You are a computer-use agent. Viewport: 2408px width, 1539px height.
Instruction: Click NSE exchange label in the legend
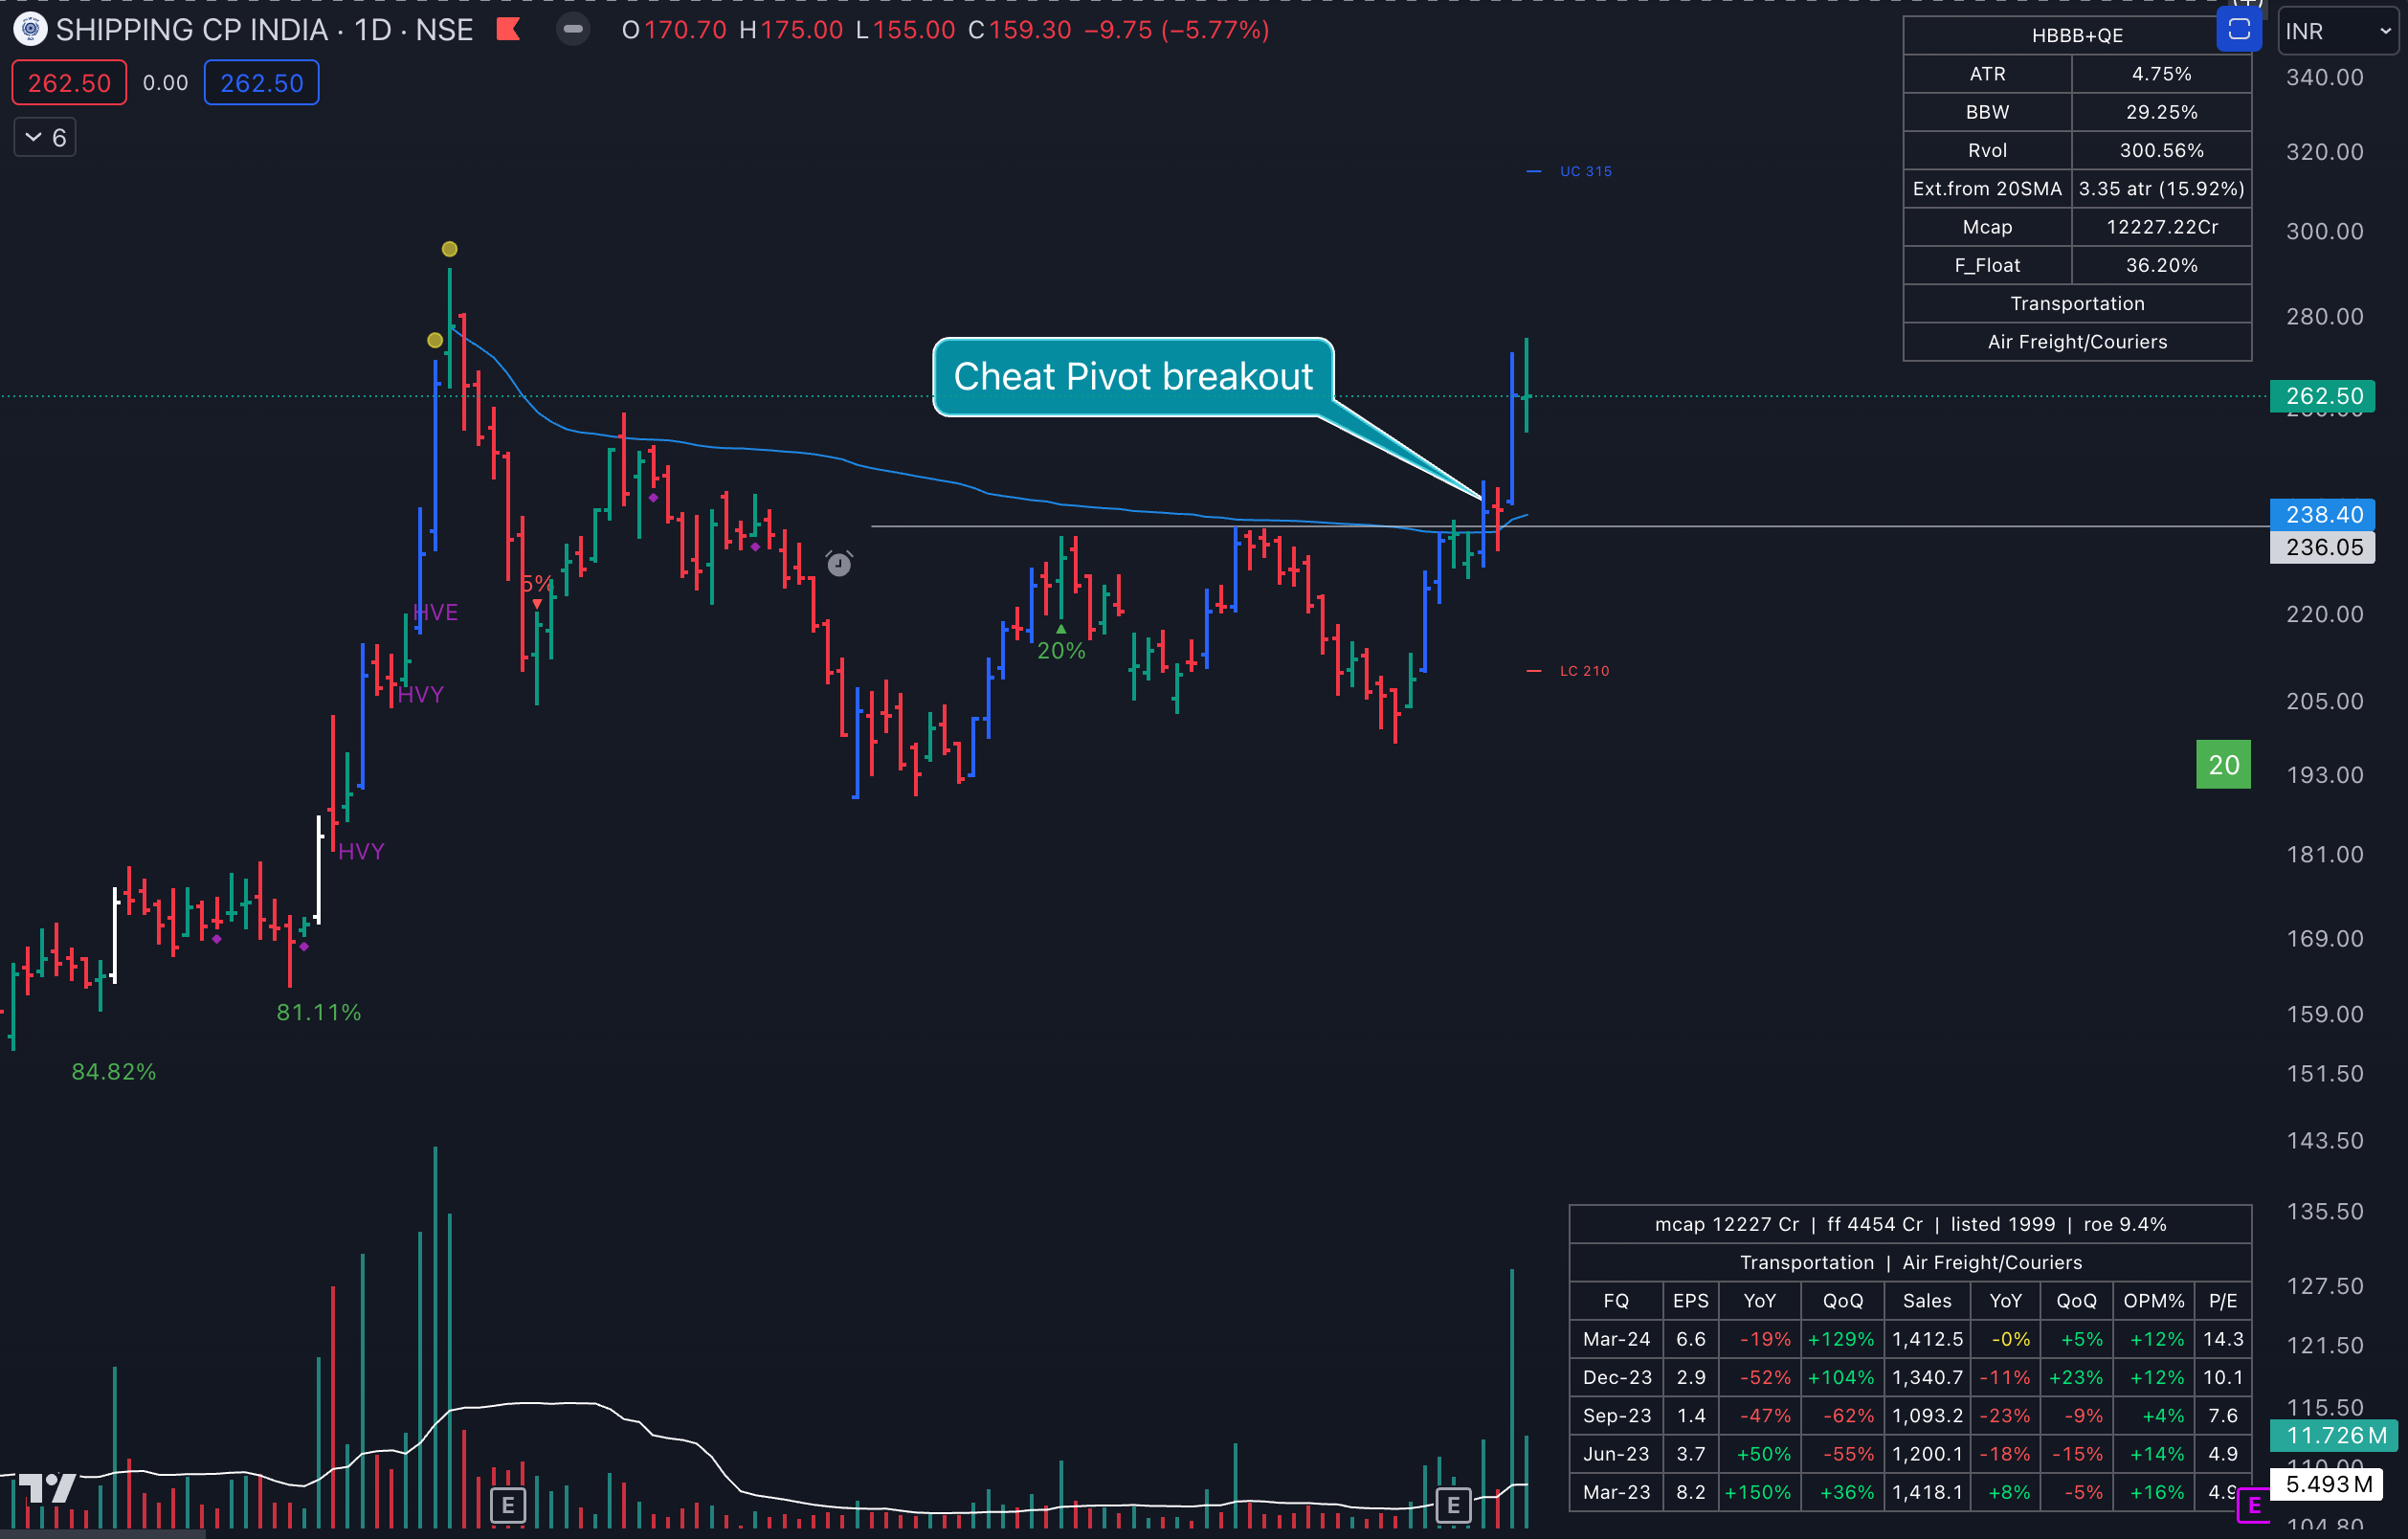click(447, 30)
